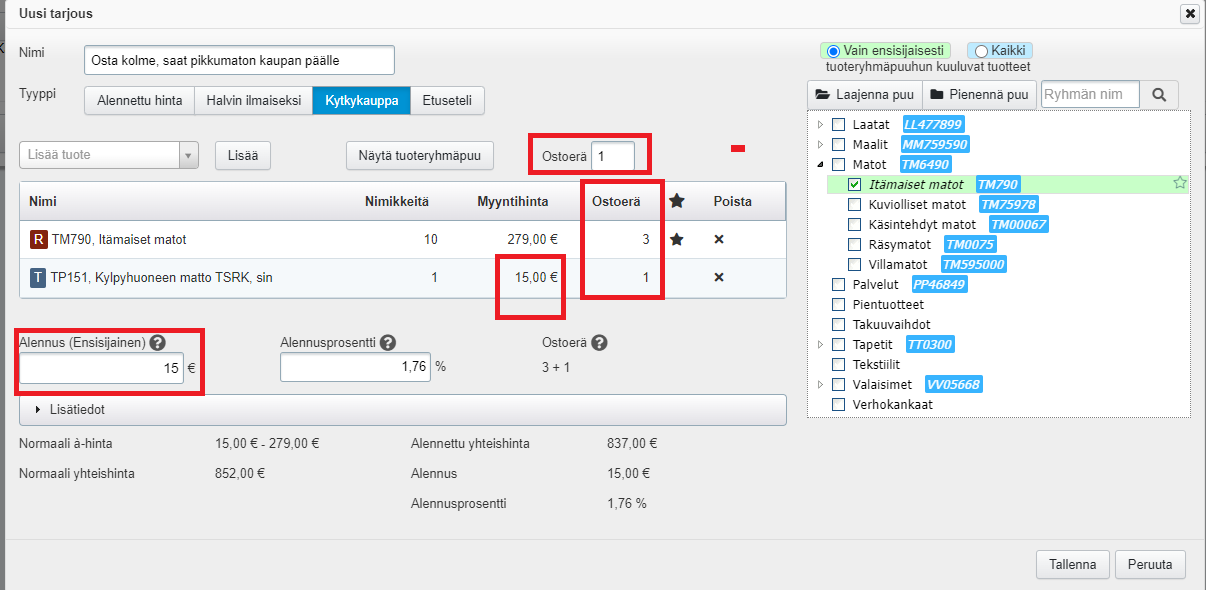This screenshot has width=1206, height=590.
Task: Switch to Halvin ilmaiseksi type tab
Action: tap(253, 100)
